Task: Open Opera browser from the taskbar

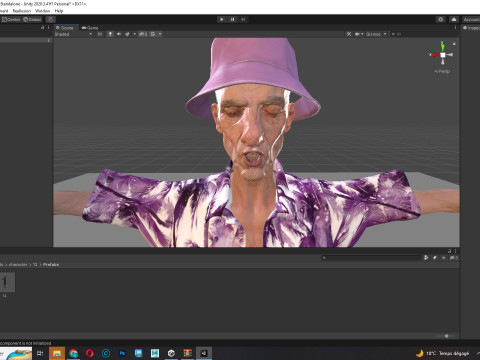Action: point(89,353)
